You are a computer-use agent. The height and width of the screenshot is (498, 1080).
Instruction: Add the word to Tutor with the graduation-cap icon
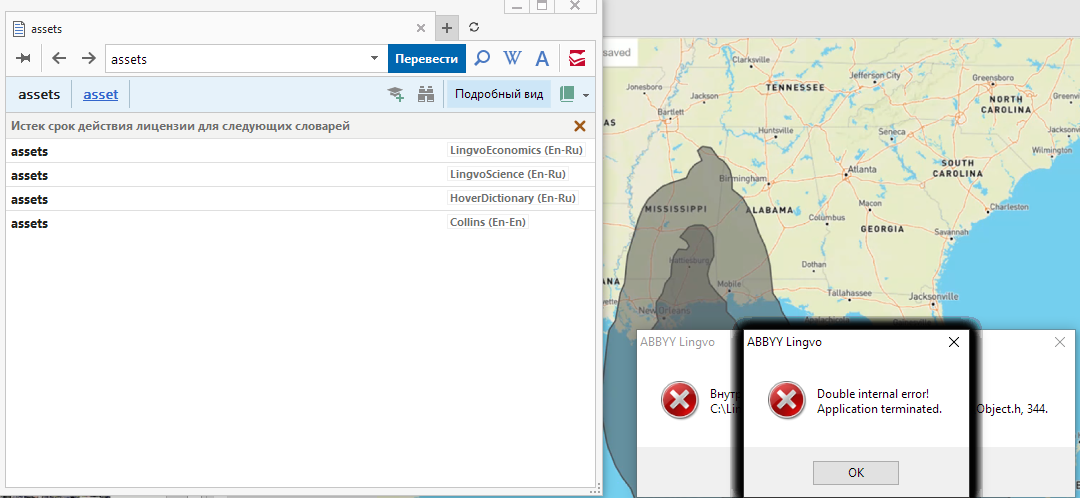[395, 94]
